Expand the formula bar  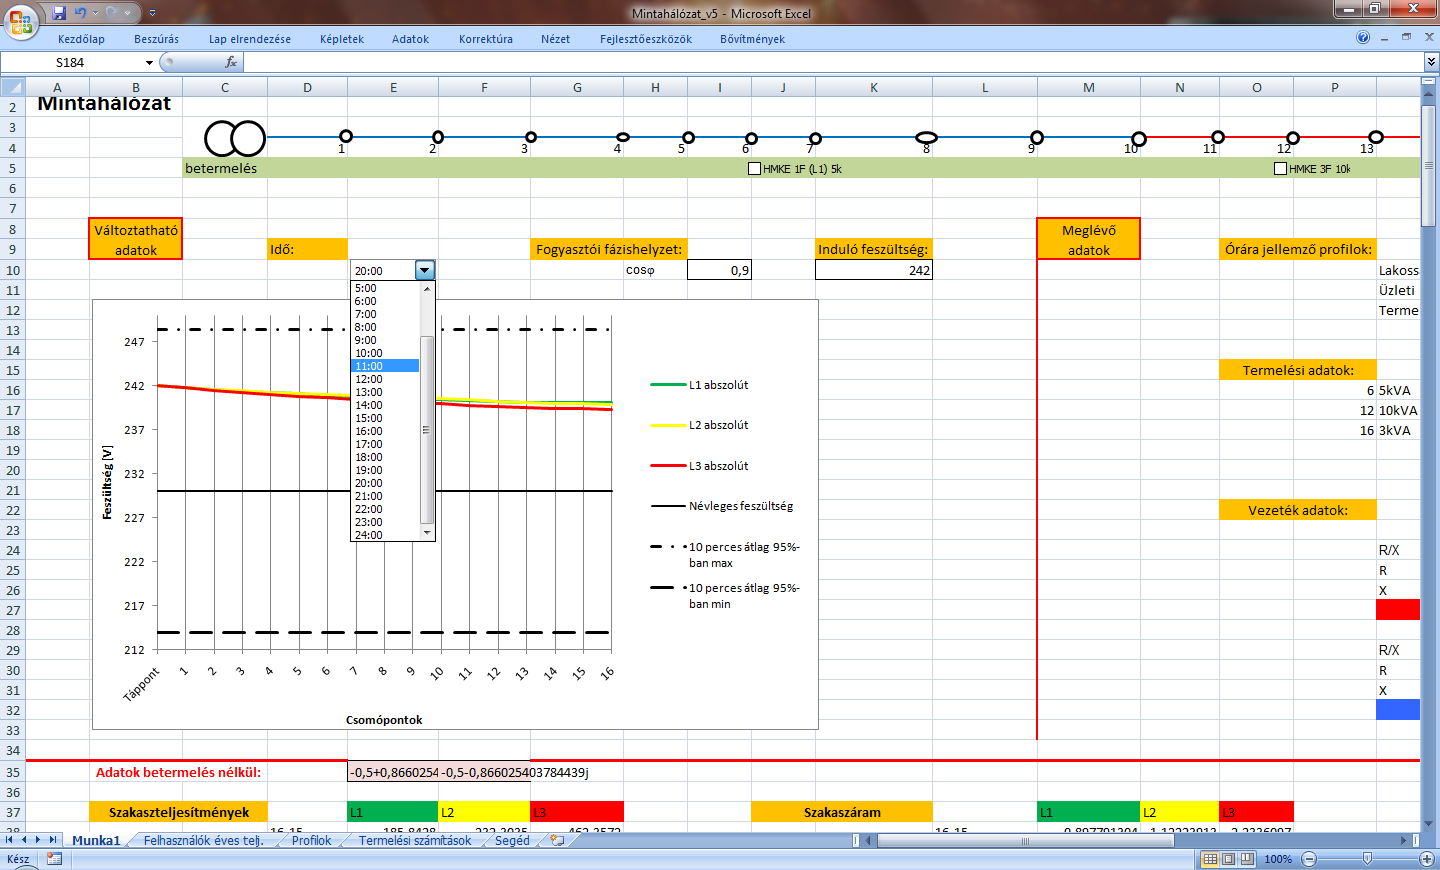pos(1431,62)
